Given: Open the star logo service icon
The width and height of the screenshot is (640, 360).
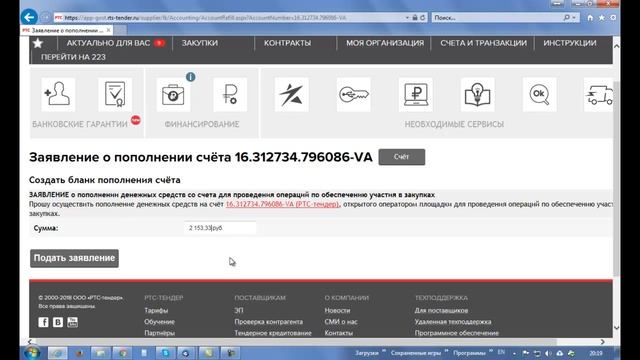Looking at the screenshot, I should click(x=291, y=94).
